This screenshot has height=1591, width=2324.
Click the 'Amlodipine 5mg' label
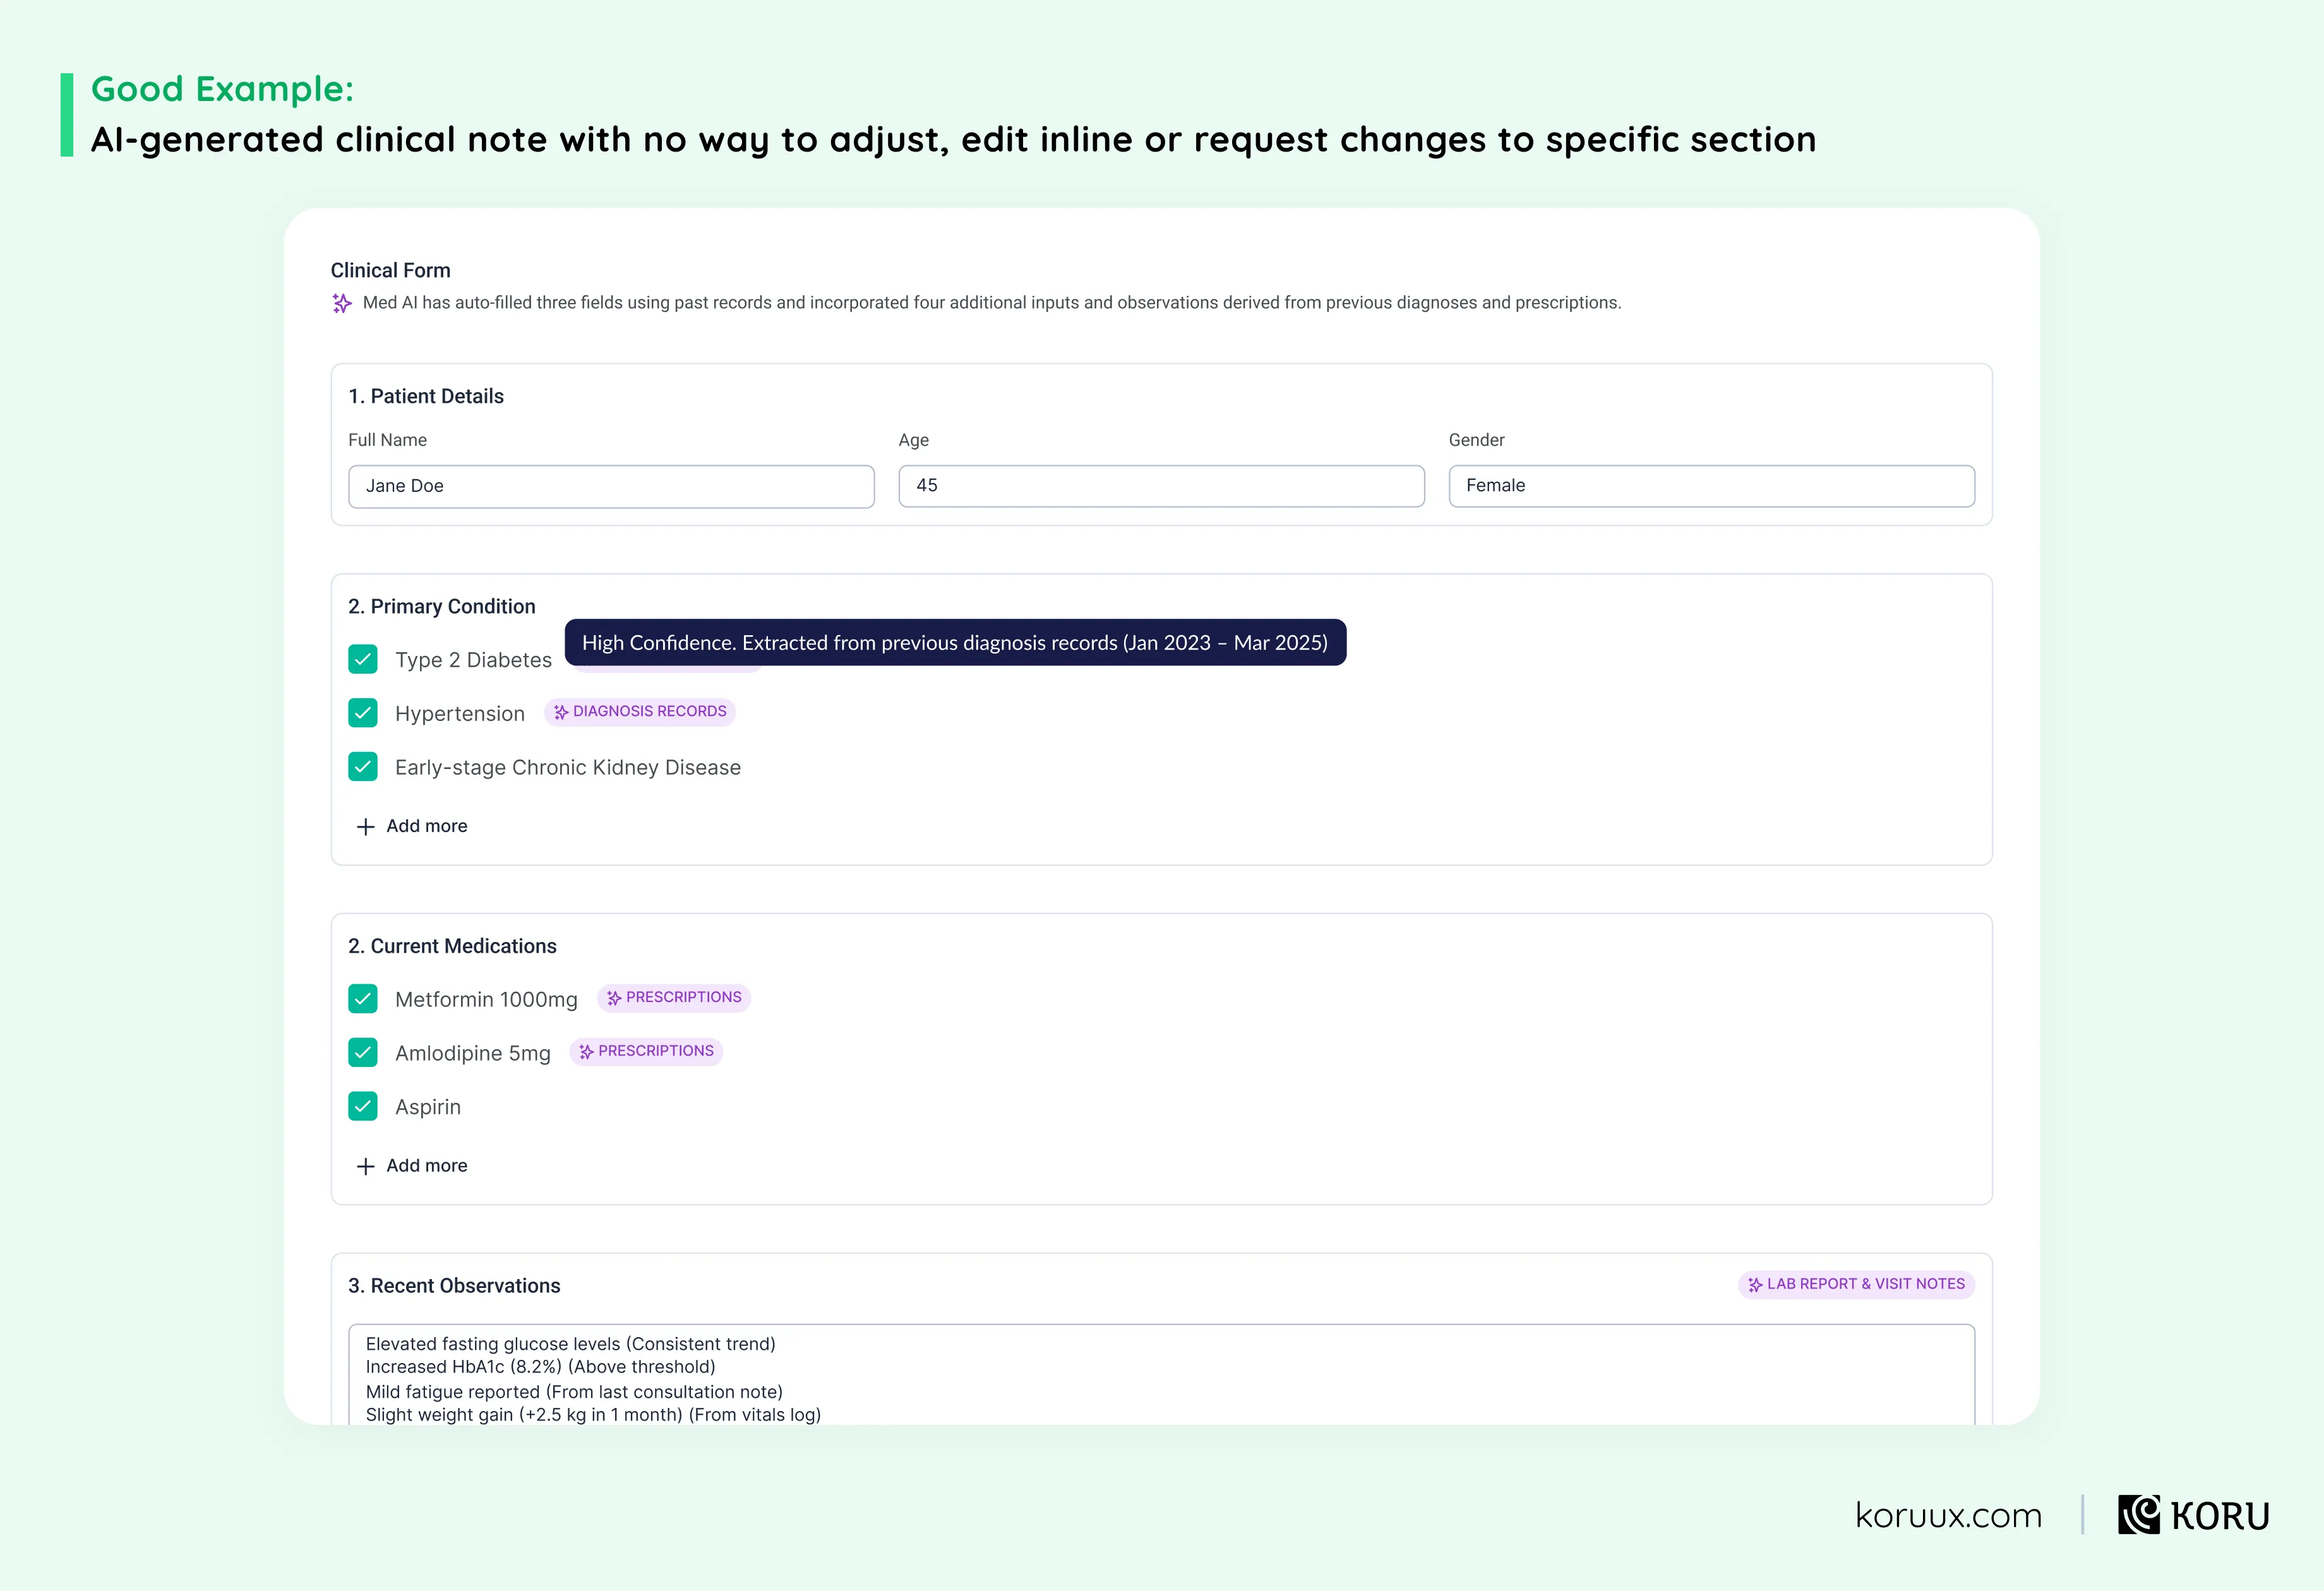[473, 1054]
